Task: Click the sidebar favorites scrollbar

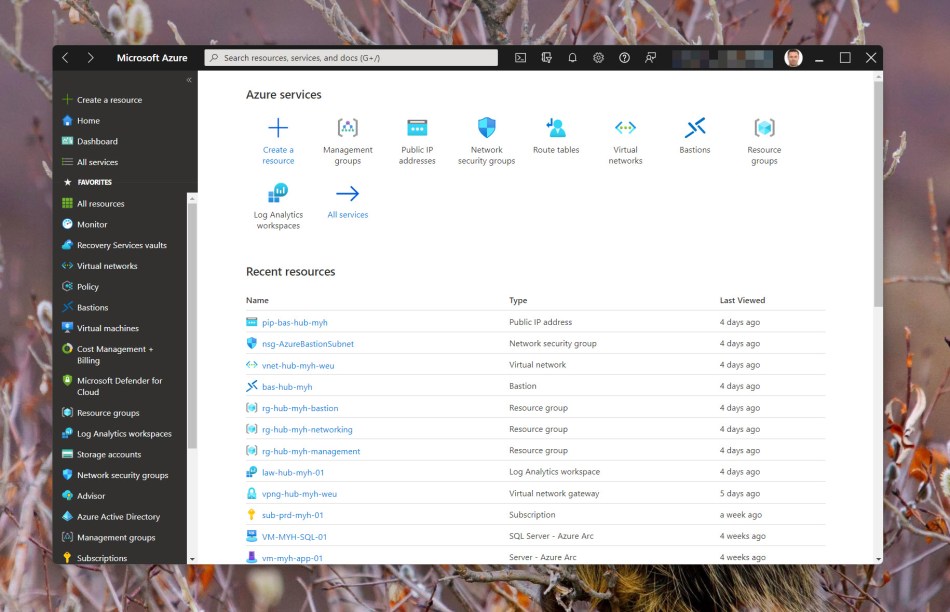Action: (192, 326)
